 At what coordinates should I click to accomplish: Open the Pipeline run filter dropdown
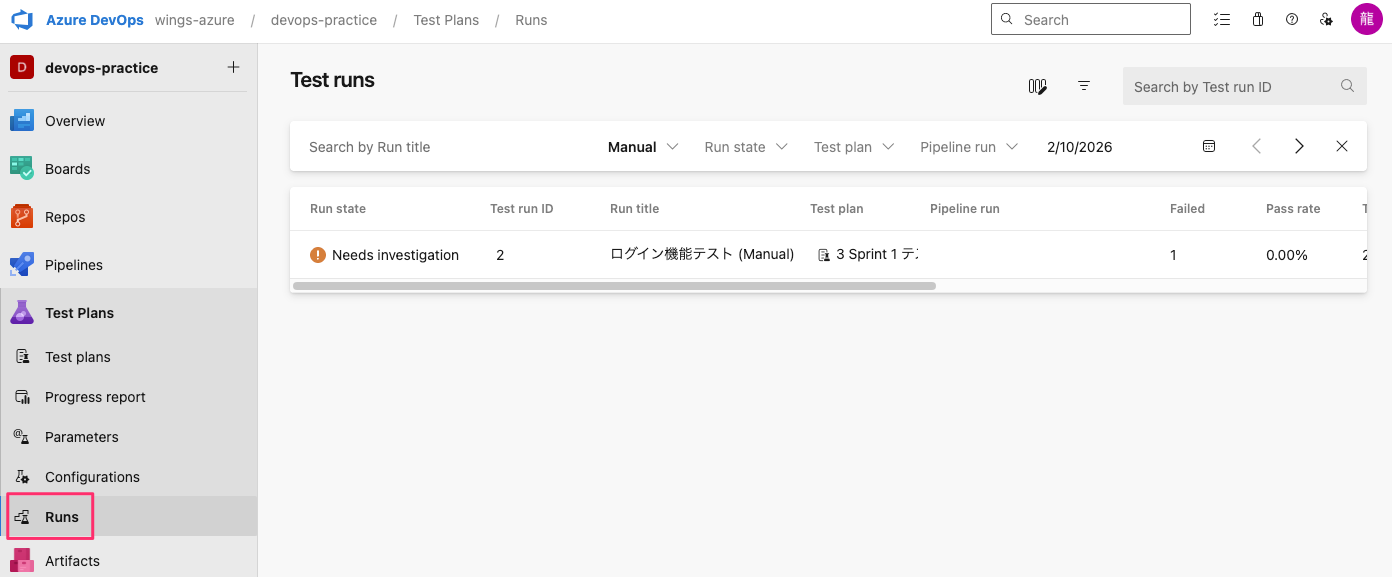(x=968, y=147)
